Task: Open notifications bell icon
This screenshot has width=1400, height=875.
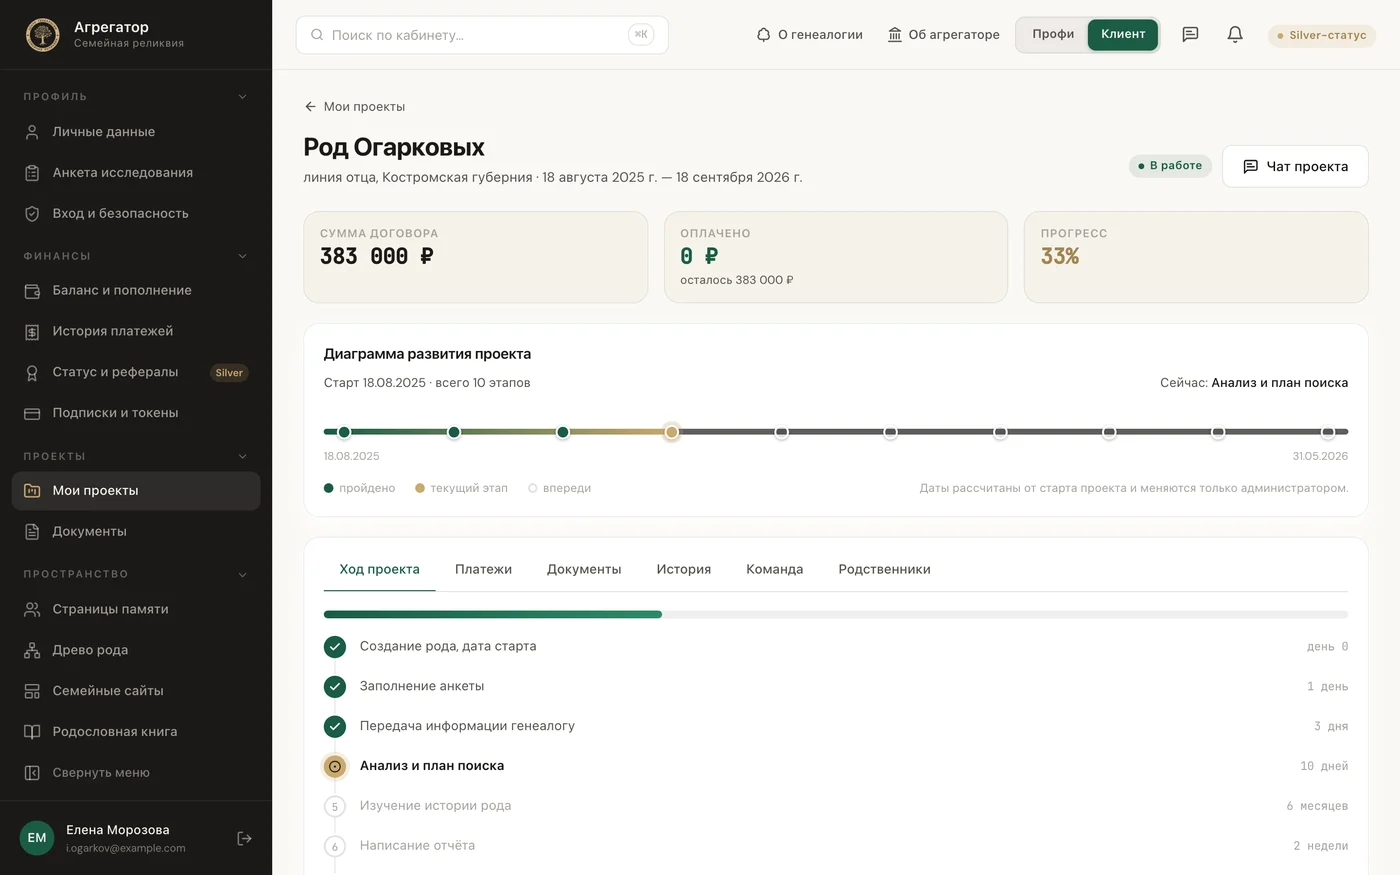Action: pyautogui.click(x=1235, y=35)
